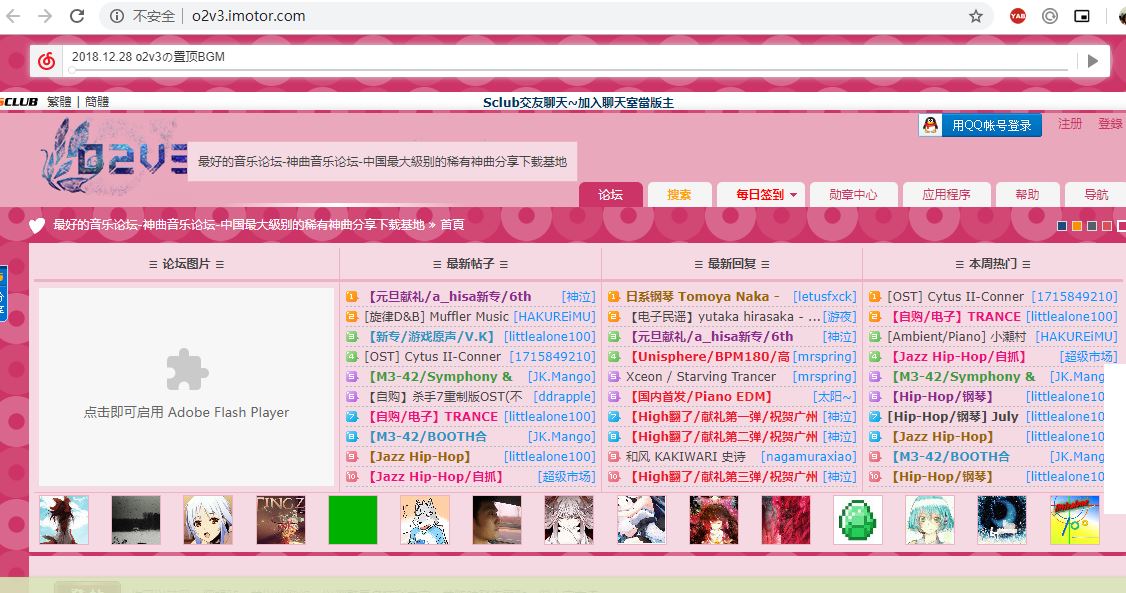
Task: Open the 导航 tab
Action: (1096, 195)
